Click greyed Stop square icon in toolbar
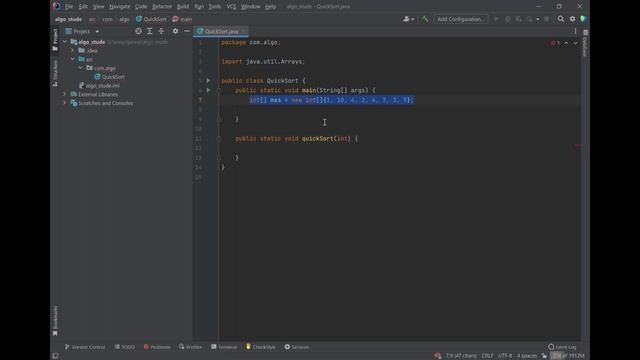Screen dimensions: 640x360 547,19
